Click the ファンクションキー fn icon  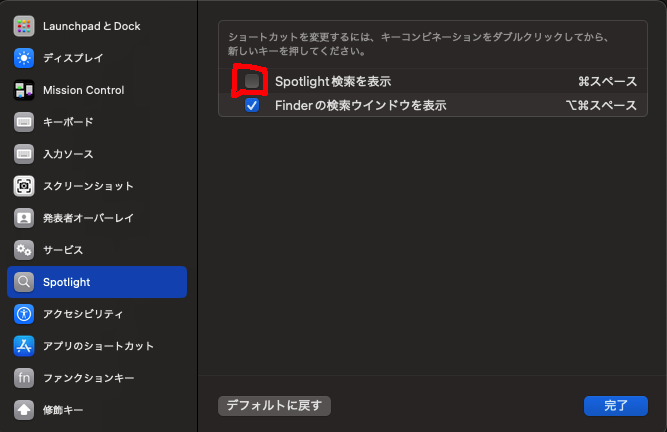(24, 378)
